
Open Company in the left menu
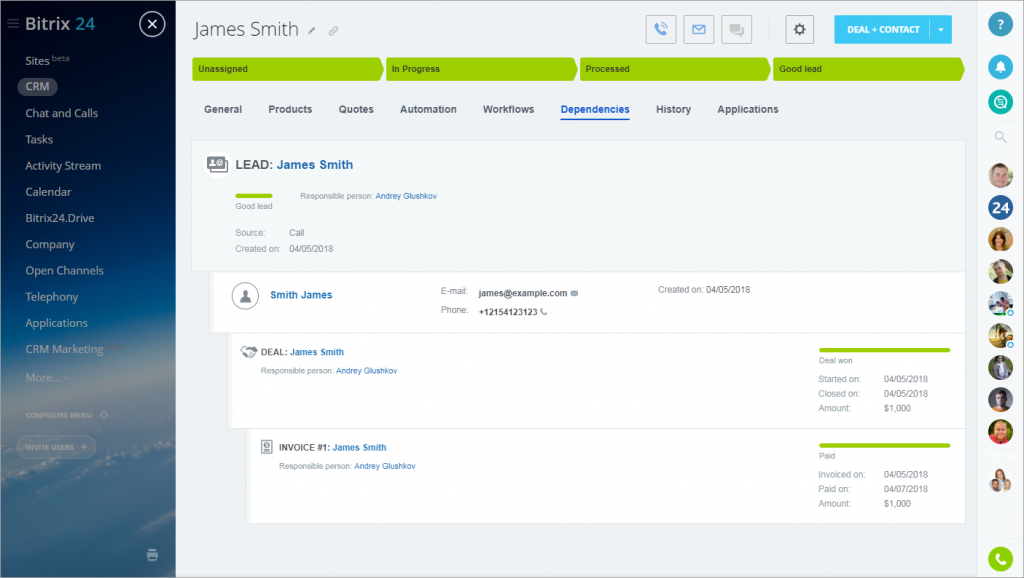click(x=50, y=244)
